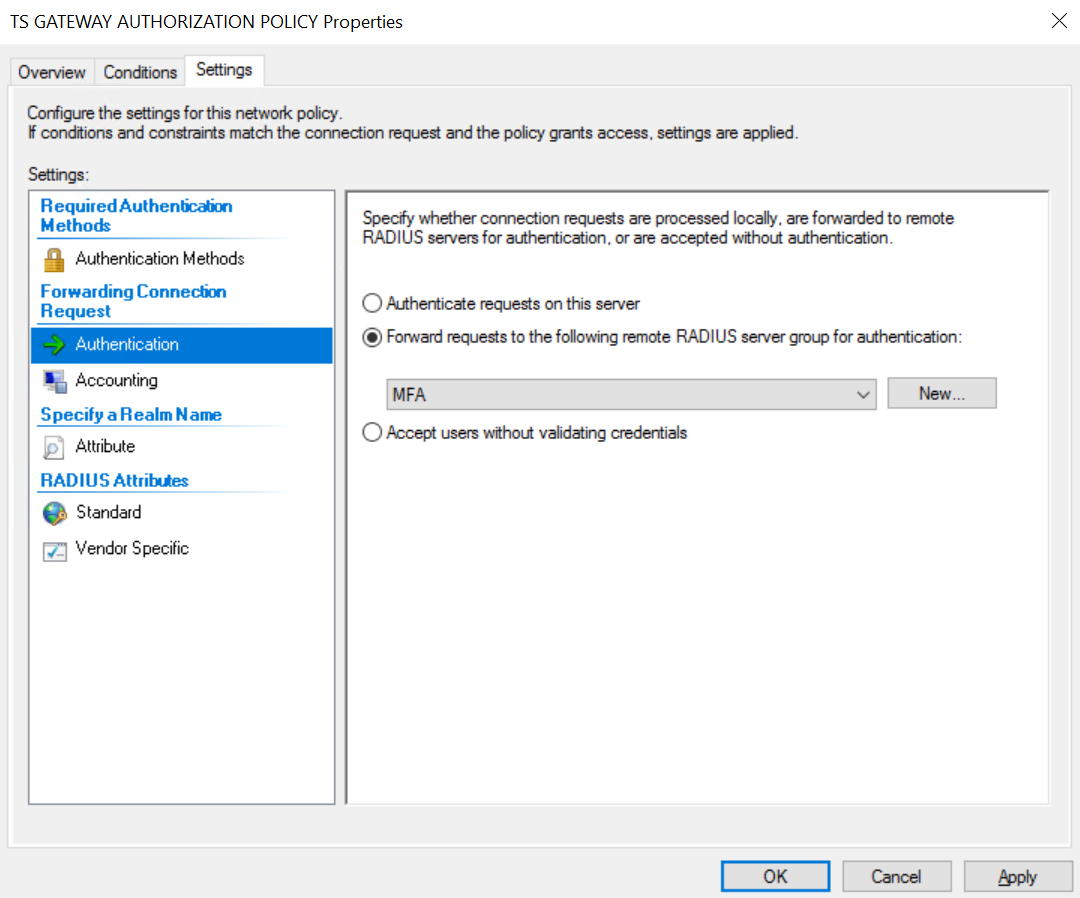Select forwarding requests to remote RADIUS group
Image resolution: width=1080 pixels, height=898 pixels.
click(x=371, y=337)
